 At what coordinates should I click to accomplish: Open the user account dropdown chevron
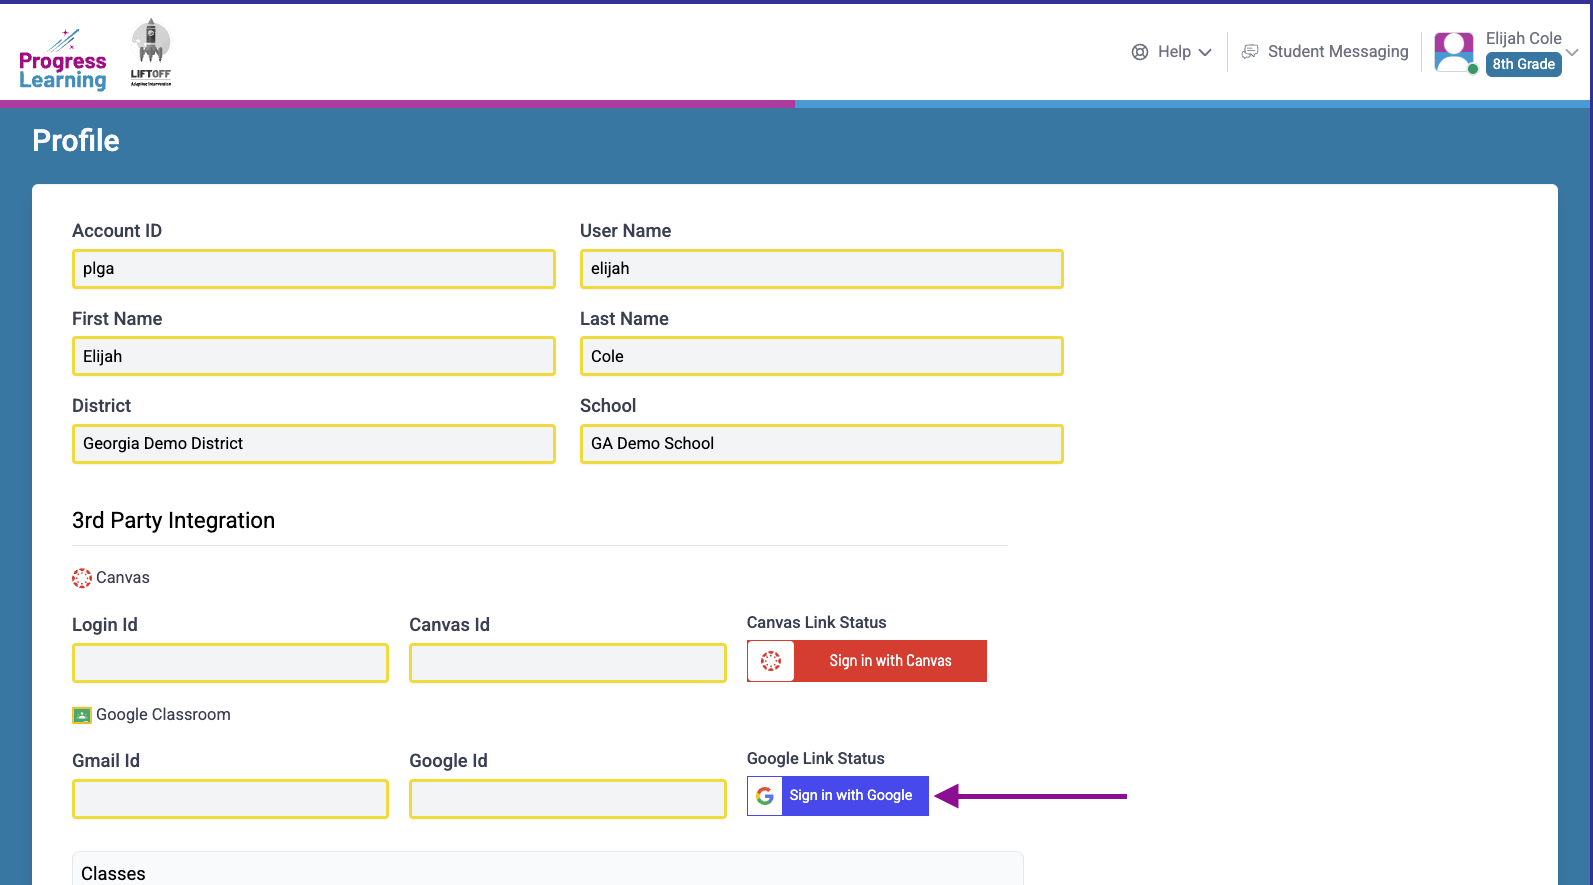pyautogui.click(x=1572, y=52)
